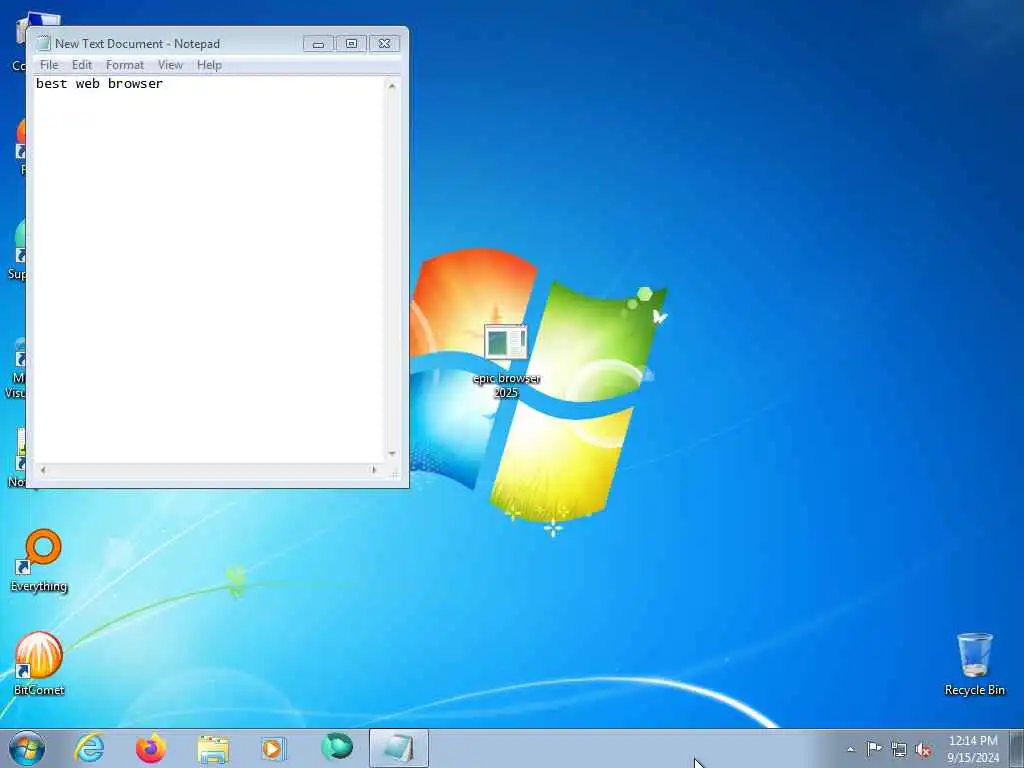Click the Notepad taskbar button
The image size is (1024, 768).
click(398, 748)
